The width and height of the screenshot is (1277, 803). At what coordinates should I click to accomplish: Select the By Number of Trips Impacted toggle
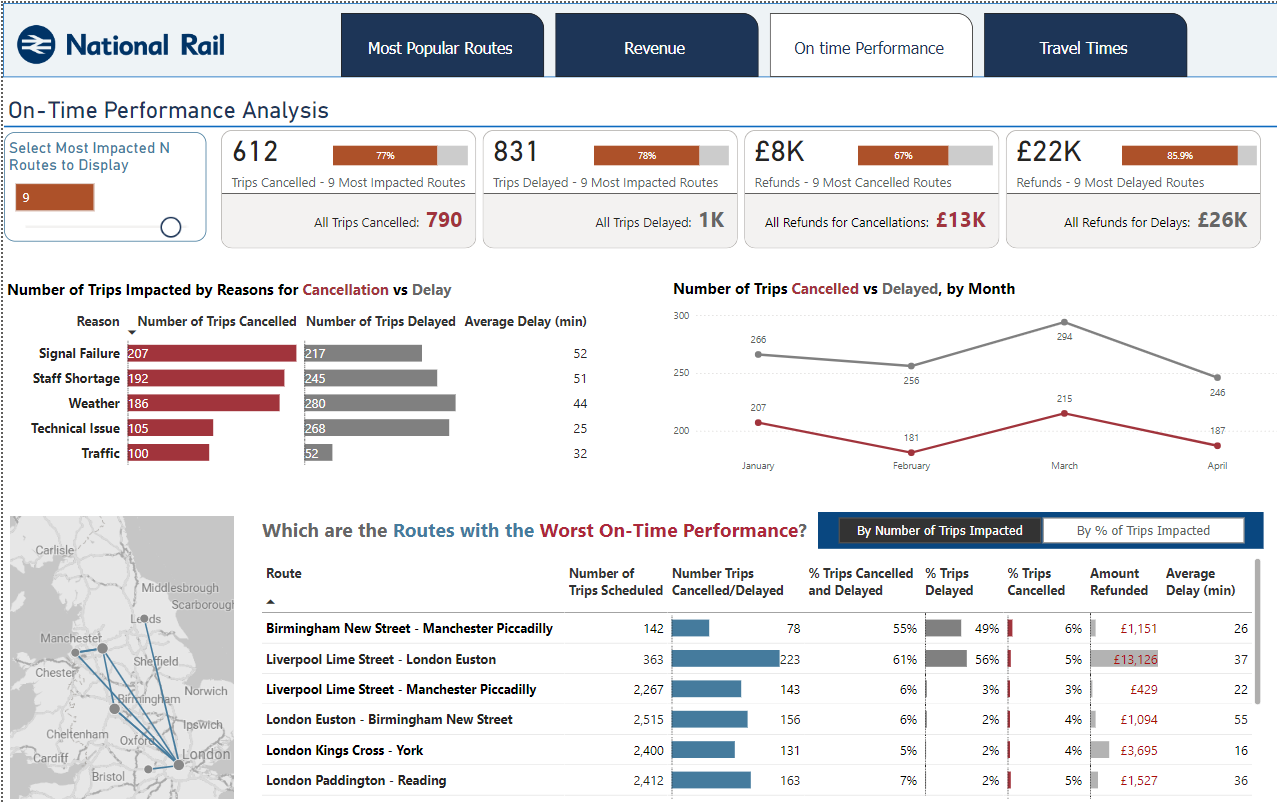(939, 531)
